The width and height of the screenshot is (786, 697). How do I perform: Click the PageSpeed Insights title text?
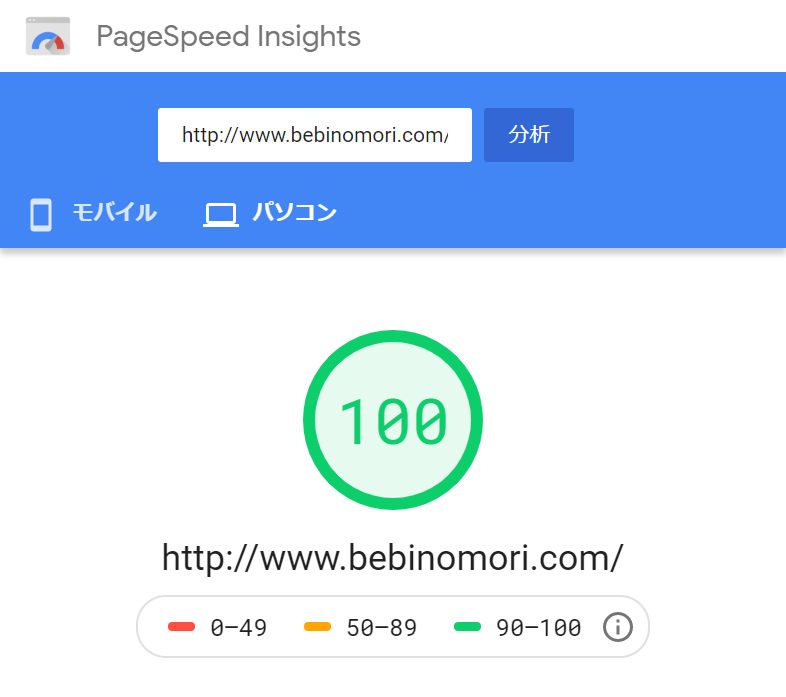click(x=229, y=37)
